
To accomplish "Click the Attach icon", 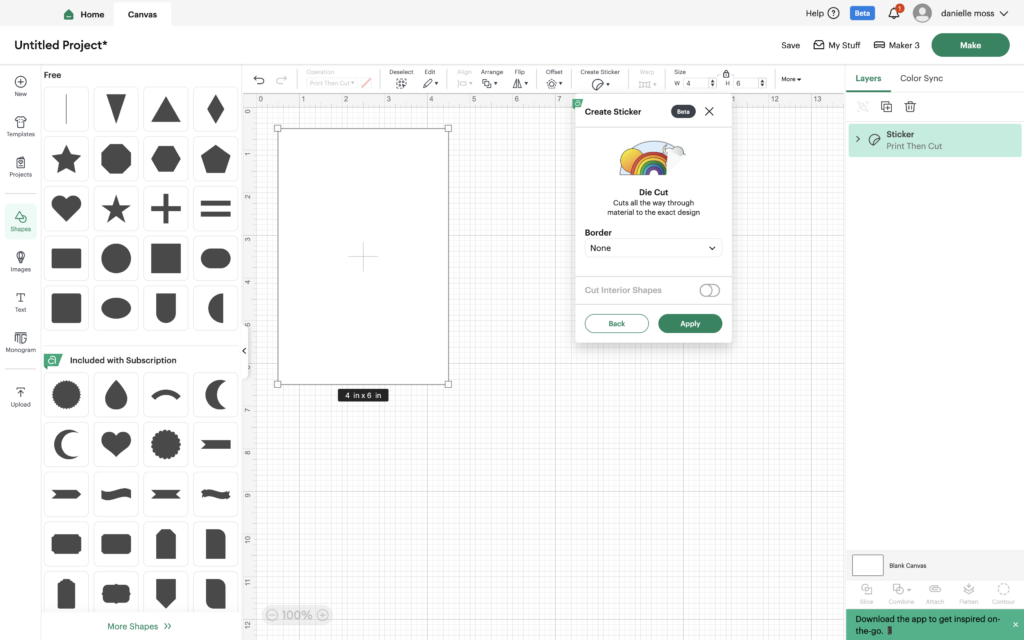I will click(935, 591).
